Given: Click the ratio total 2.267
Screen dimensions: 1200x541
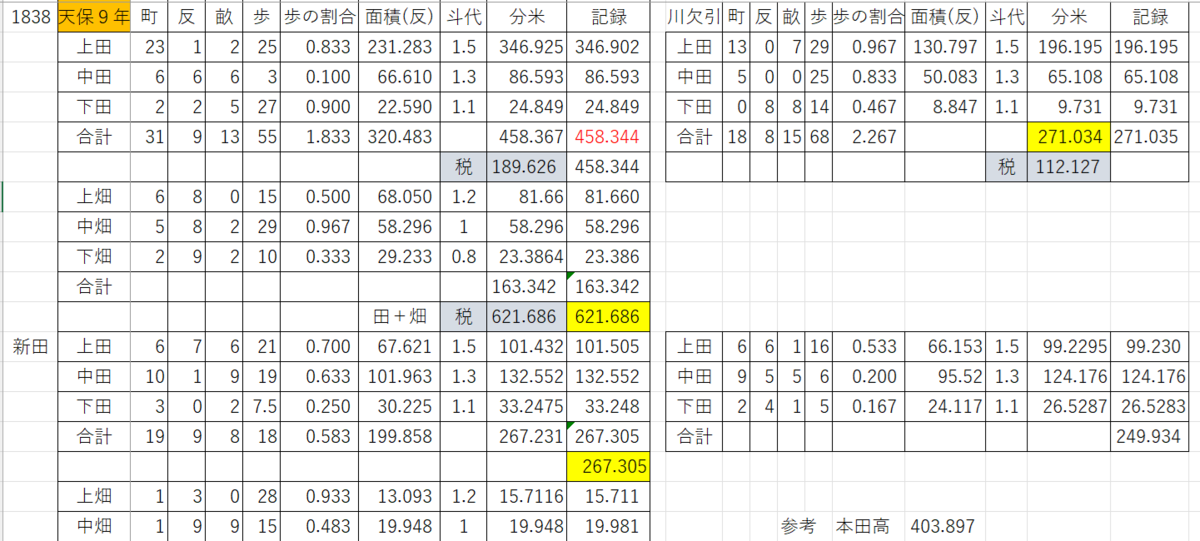Looking at the screenshot, I should pos(868,136).
